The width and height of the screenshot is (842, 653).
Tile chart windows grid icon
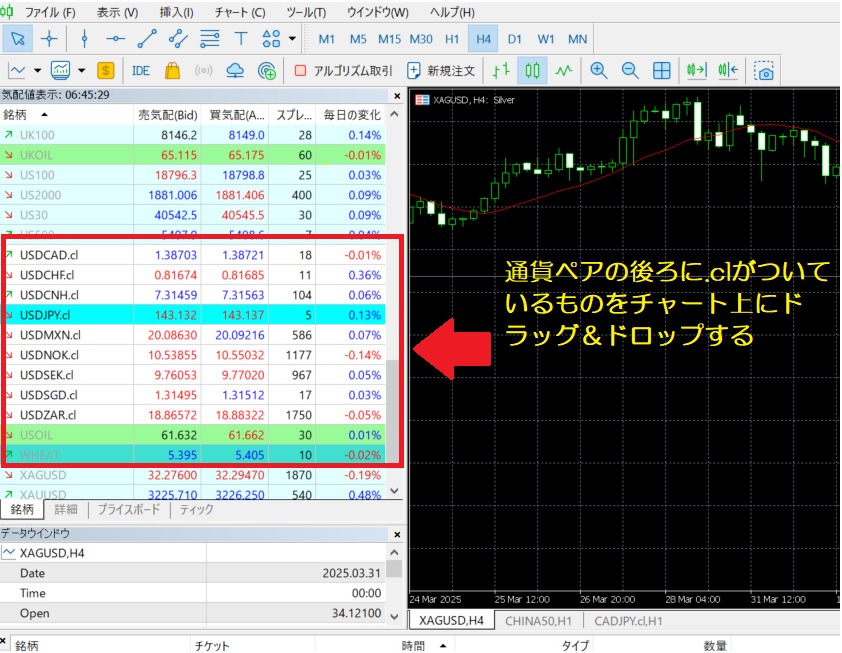click(x=662, y=70)
